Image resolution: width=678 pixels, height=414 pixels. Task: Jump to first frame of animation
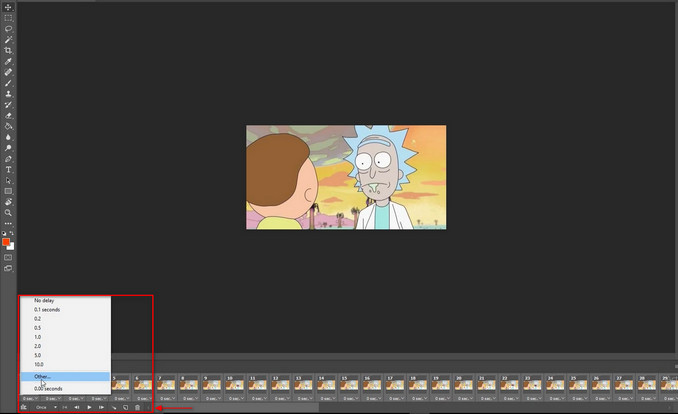point(64,407)
